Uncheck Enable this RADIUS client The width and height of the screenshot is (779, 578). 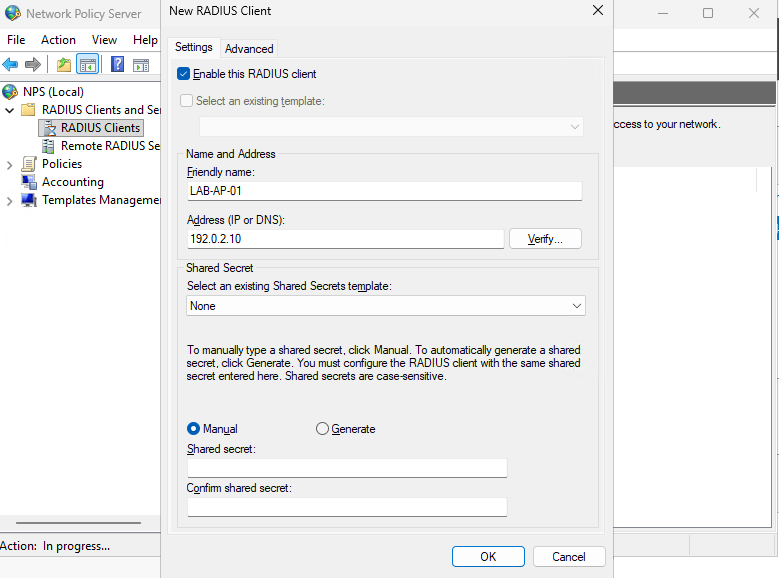(183, 74)
